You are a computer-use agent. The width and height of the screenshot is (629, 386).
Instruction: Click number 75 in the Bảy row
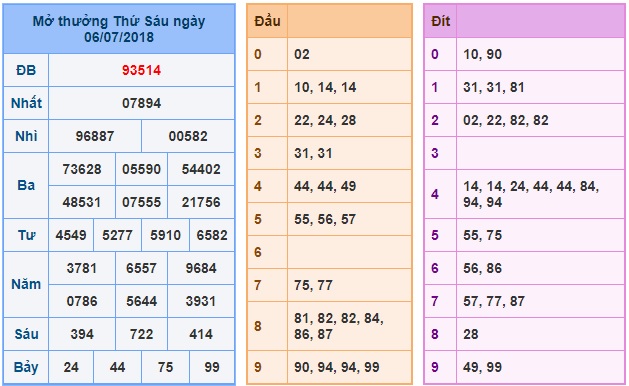tap(165, 367)
